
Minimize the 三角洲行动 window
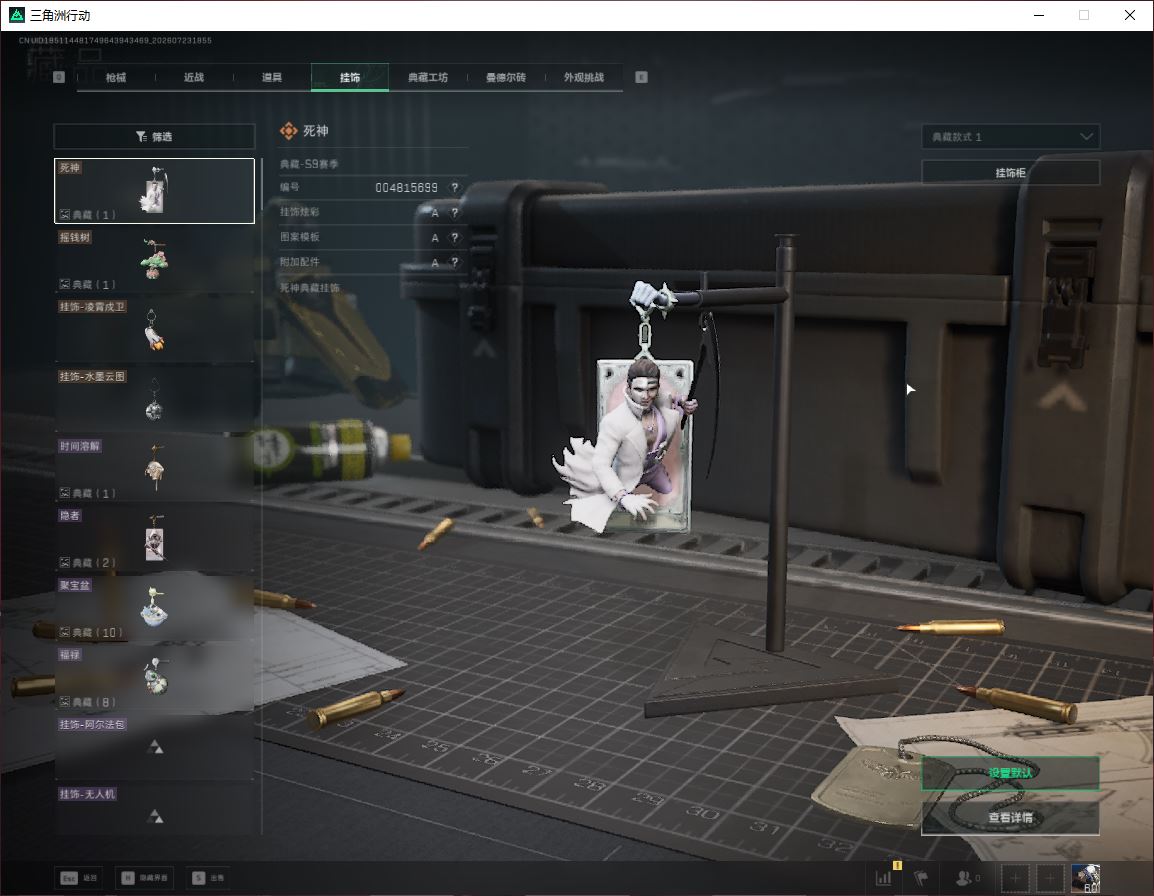click(1039, 15)
